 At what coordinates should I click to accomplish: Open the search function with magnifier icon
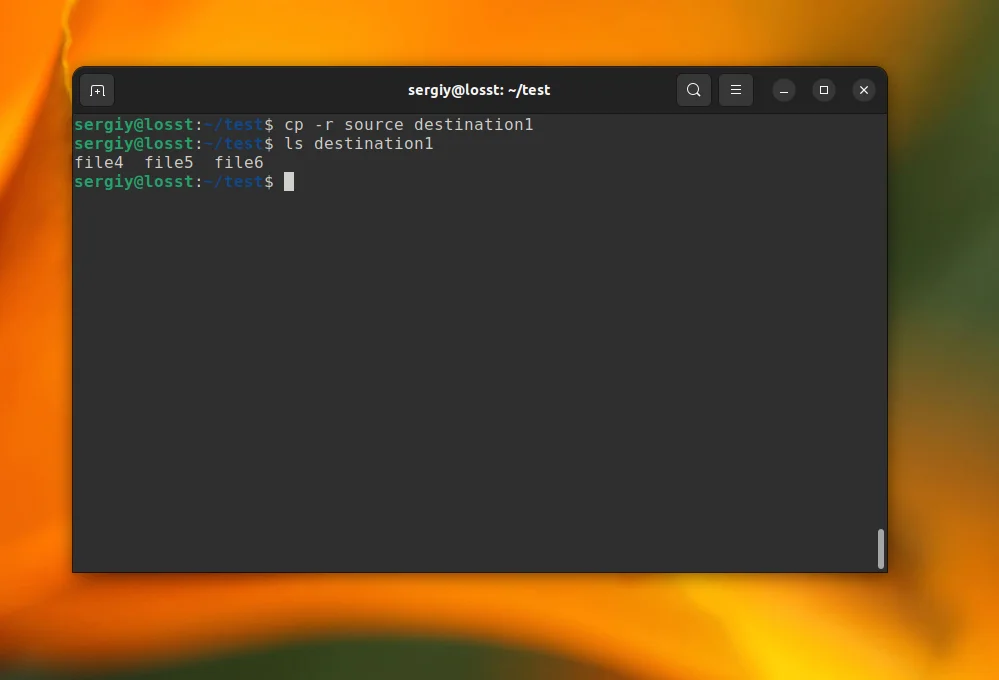(x=694, y=90)
